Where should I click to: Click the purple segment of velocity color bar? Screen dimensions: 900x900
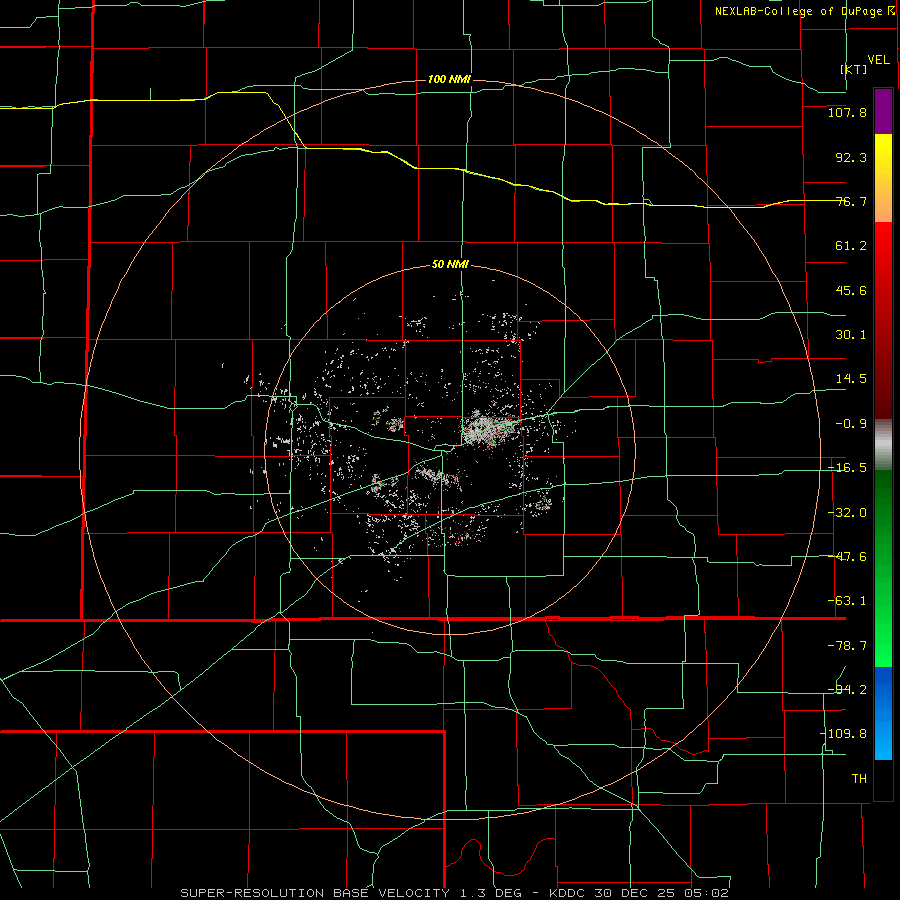(883, 111)
